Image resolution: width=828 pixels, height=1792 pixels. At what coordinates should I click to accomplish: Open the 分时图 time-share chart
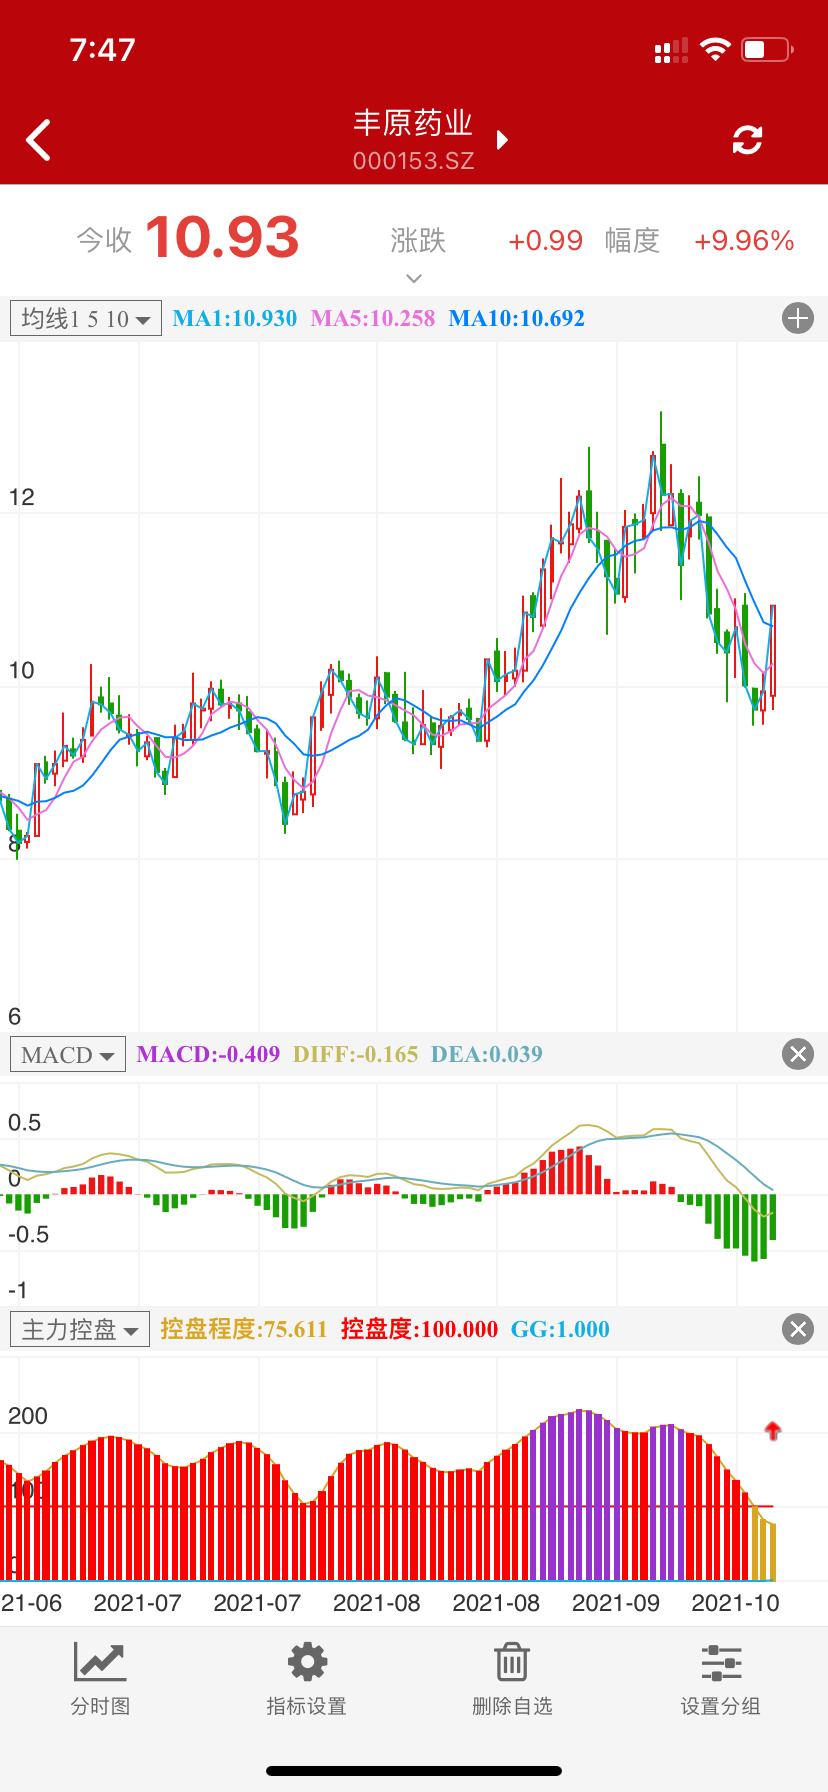click(100, 1679)
